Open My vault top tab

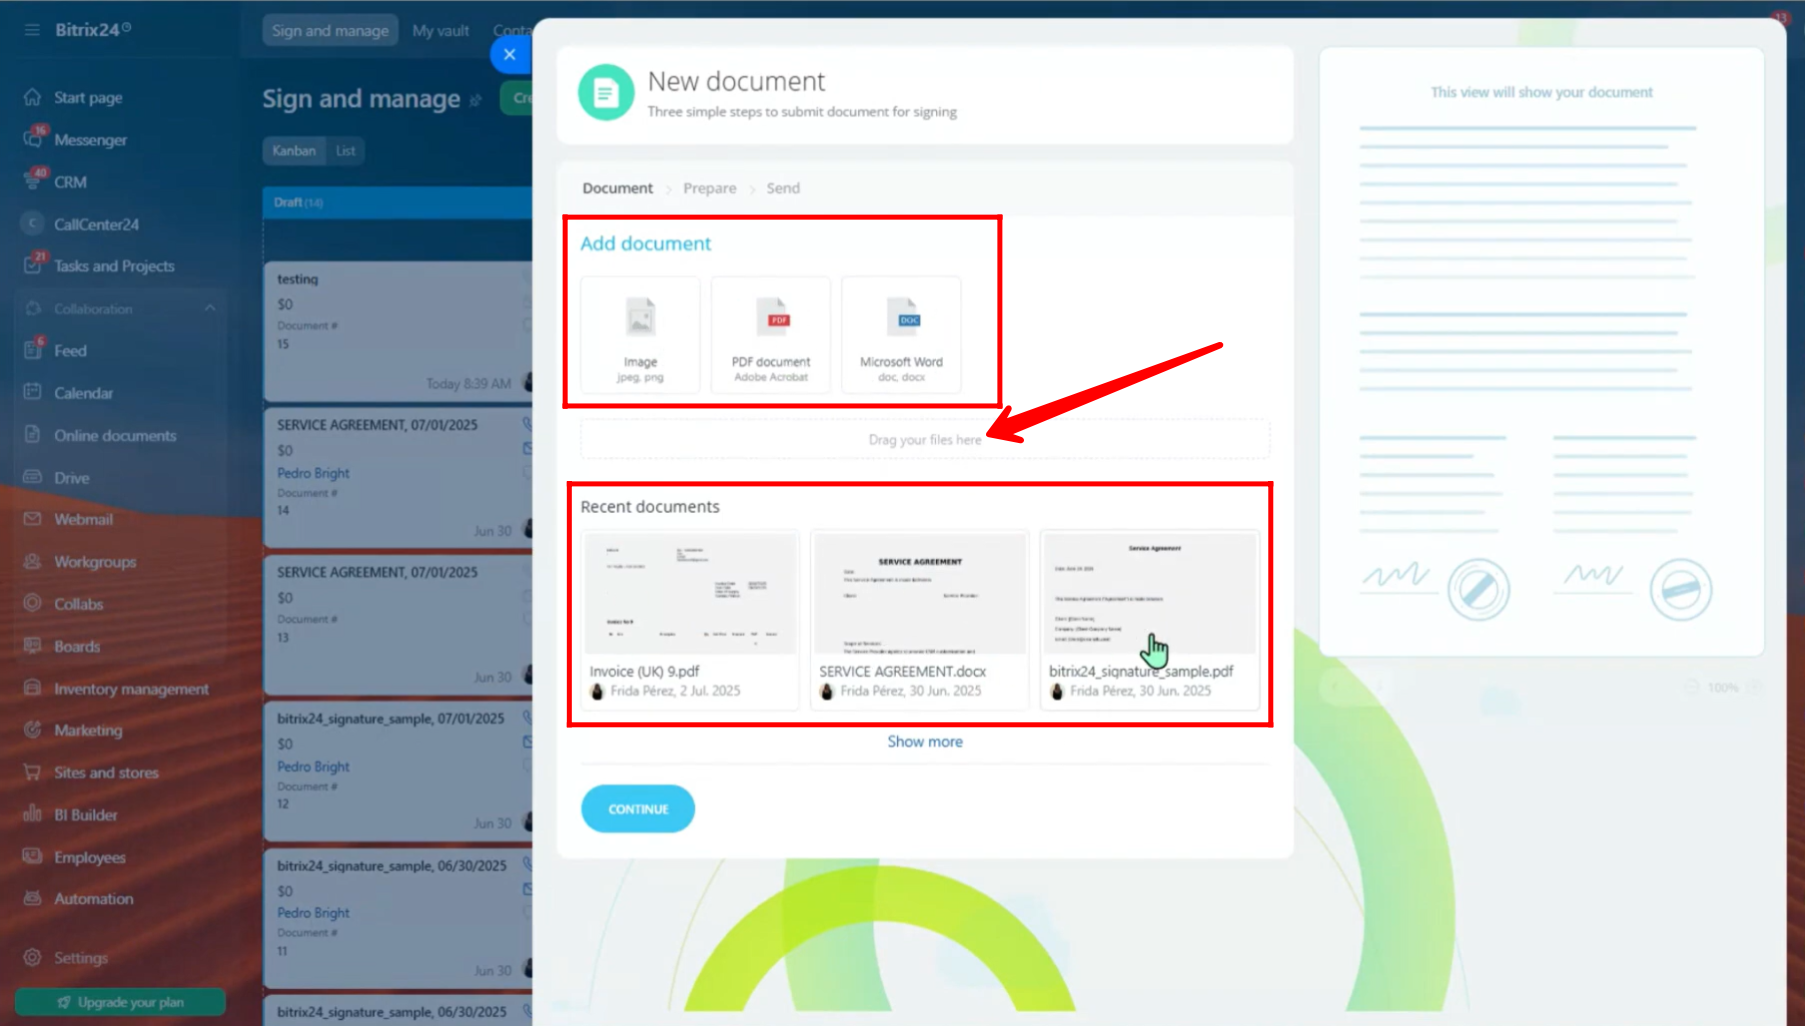(x=441, y=30)
